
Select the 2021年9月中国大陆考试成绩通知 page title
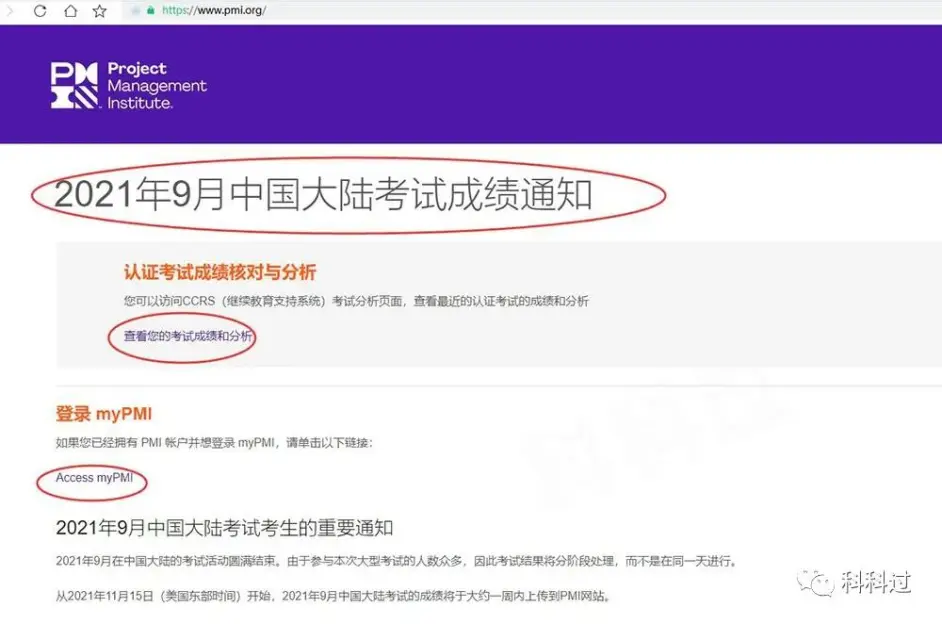(x=323, y=195)
